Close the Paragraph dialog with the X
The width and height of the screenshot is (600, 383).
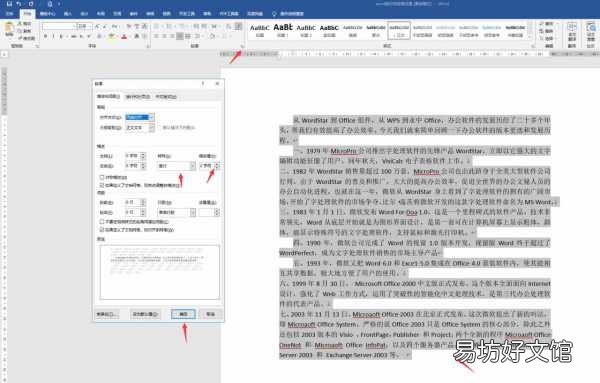[x=217, y=83]
